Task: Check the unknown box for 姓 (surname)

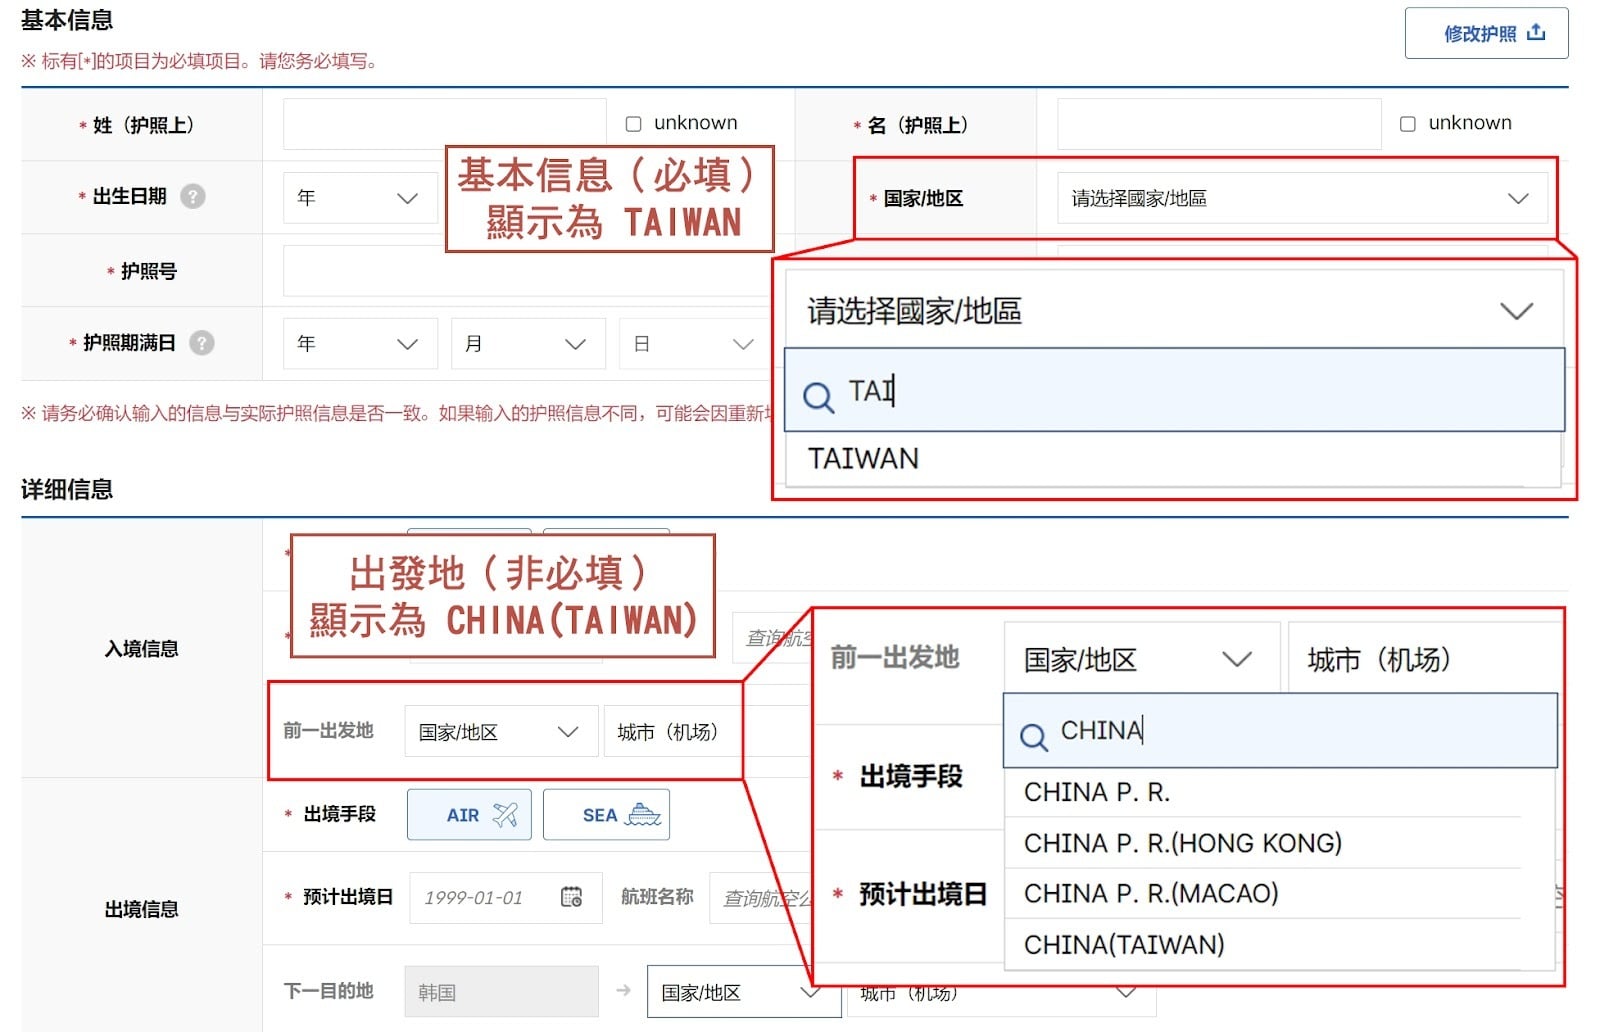Action: coord(633,124)
